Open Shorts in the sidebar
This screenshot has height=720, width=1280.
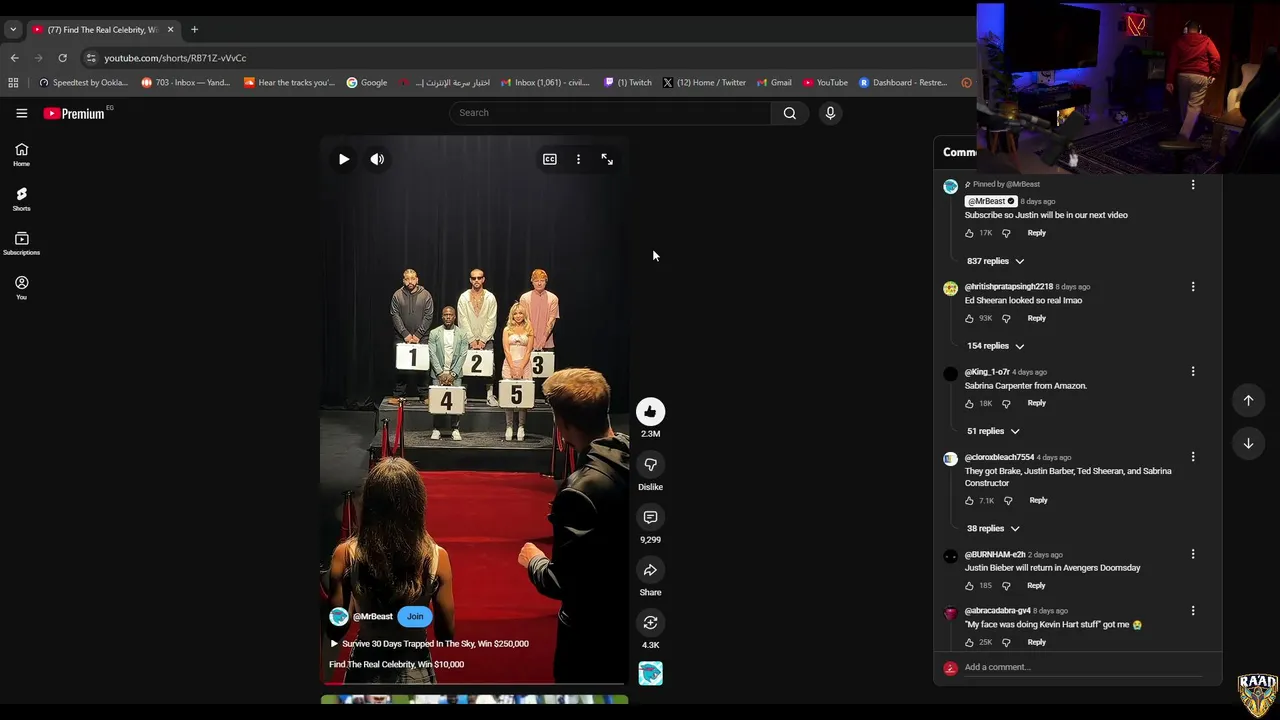point(21,198)
